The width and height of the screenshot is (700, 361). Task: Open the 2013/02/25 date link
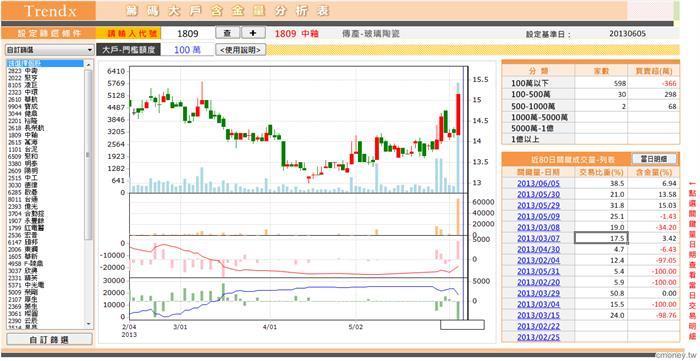(538, 337)
